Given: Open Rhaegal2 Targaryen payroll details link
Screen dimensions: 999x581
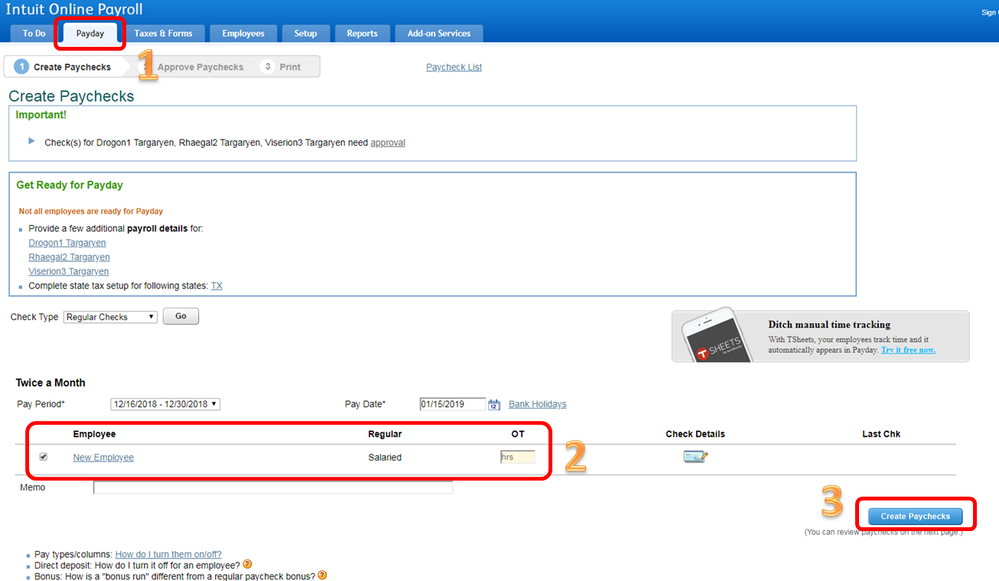Looking at the screenshot, I should coord(69,257).
